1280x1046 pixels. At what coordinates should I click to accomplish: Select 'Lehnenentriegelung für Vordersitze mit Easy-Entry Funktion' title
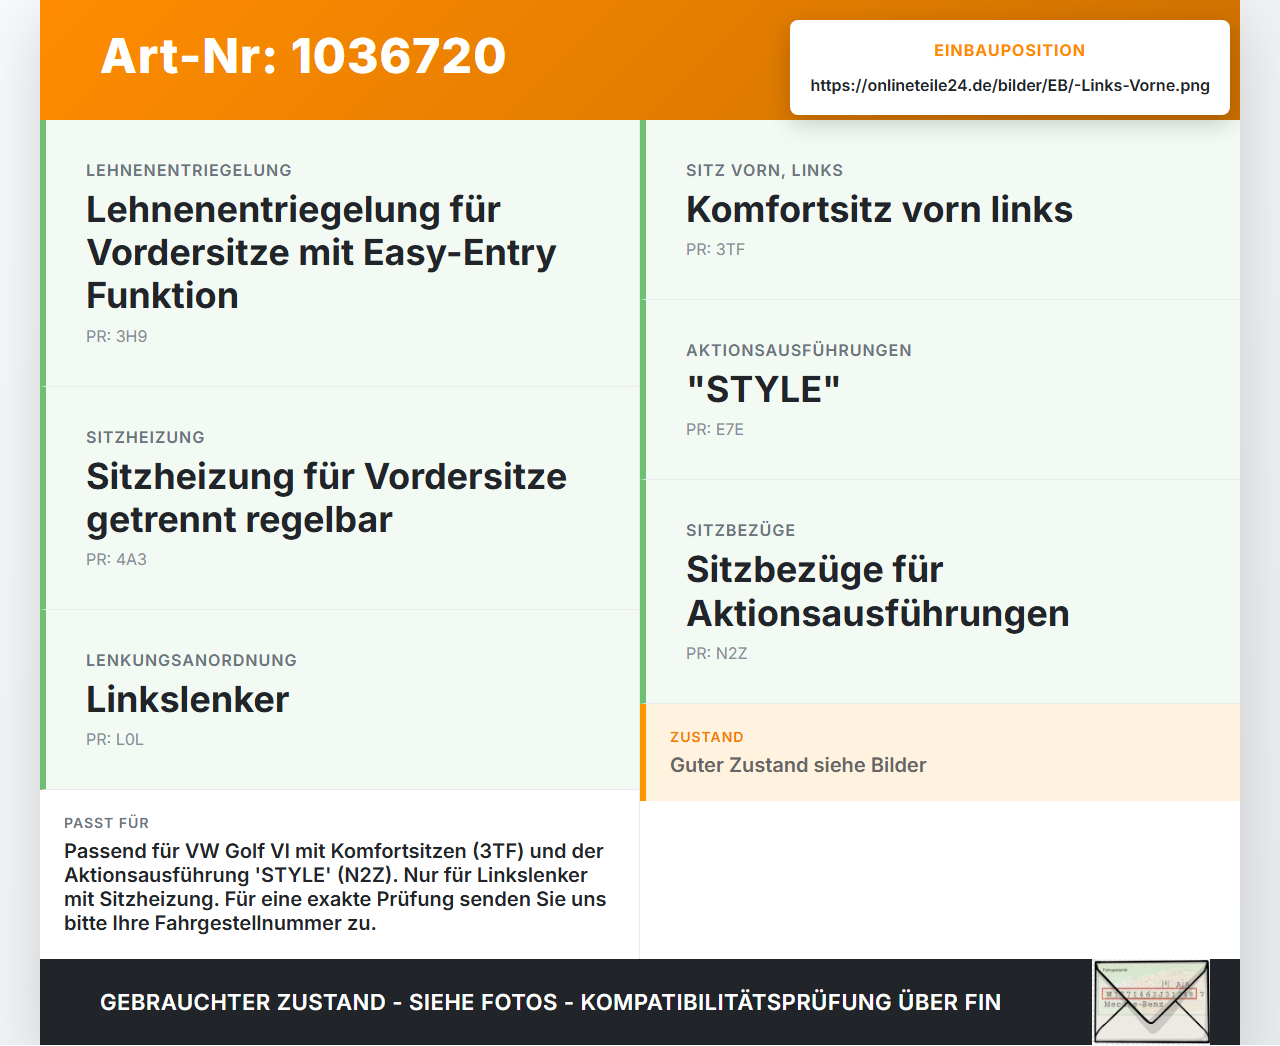point(322,253)
